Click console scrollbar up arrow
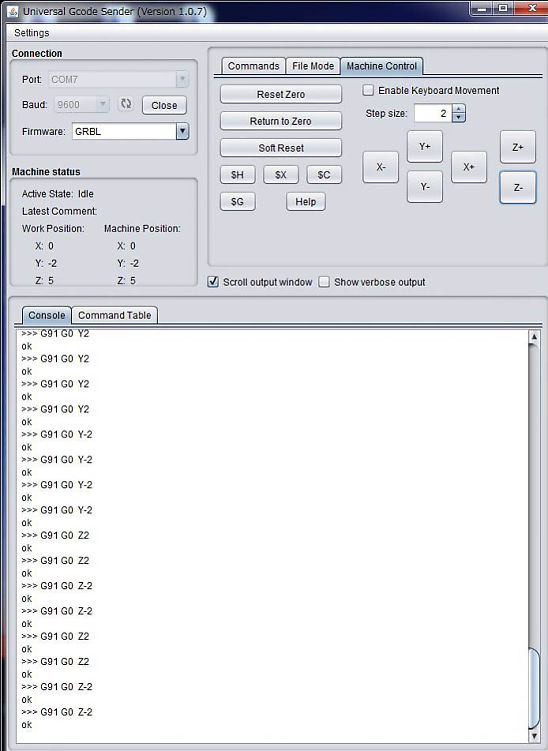548x751 pixels. click(x=534, y=337)
